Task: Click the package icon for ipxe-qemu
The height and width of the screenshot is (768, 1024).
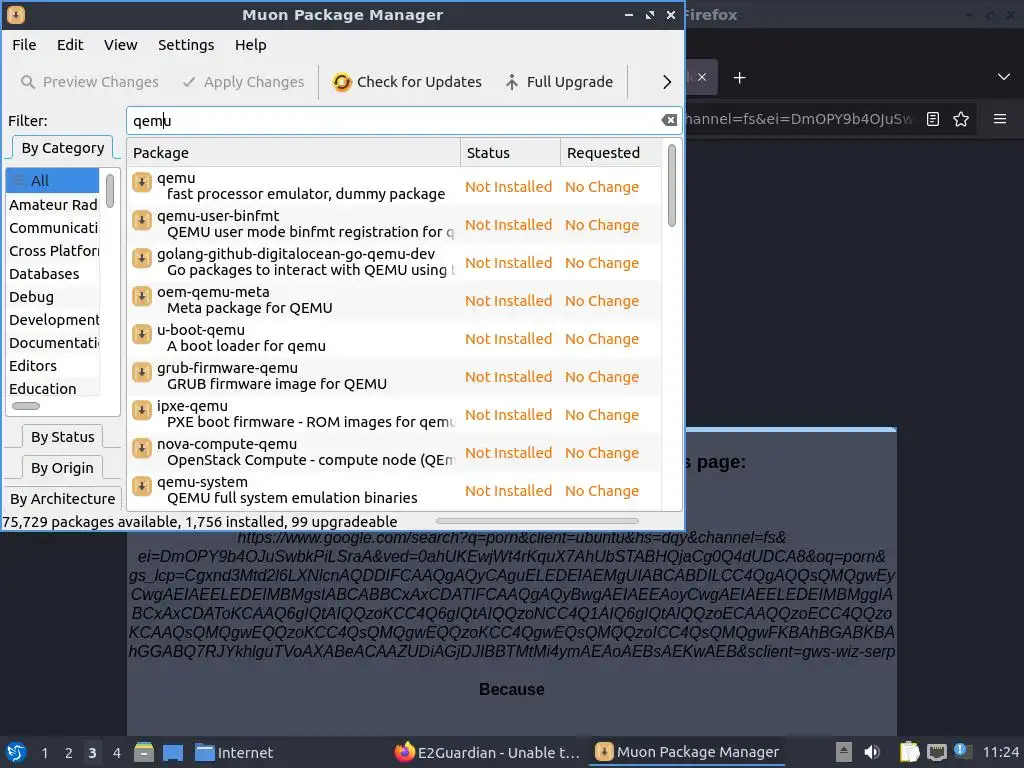Action: 142,410
